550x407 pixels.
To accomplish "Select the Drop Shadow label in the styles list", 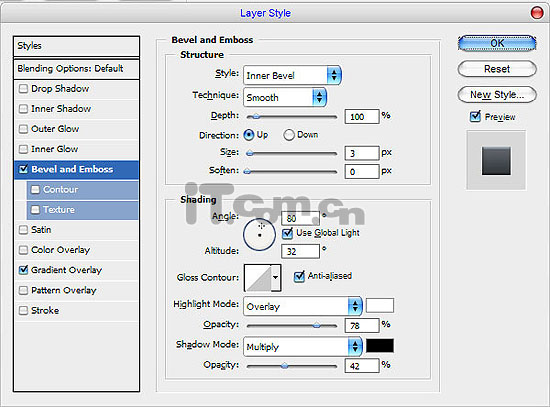I will pos(60,88).
